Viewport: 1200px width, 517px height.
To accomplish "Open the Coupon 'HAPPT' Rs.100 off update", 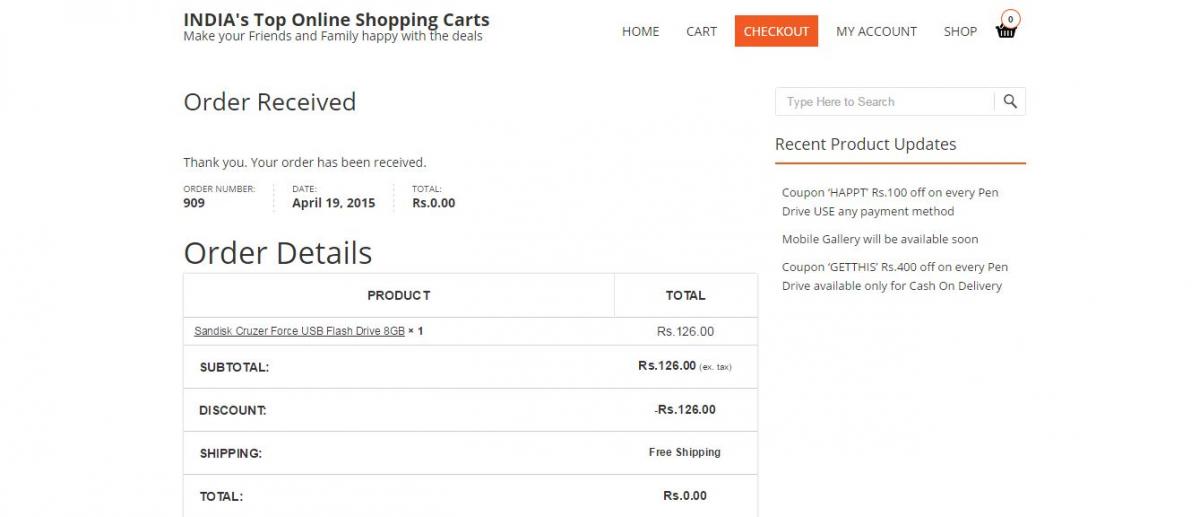I will 890,202.
